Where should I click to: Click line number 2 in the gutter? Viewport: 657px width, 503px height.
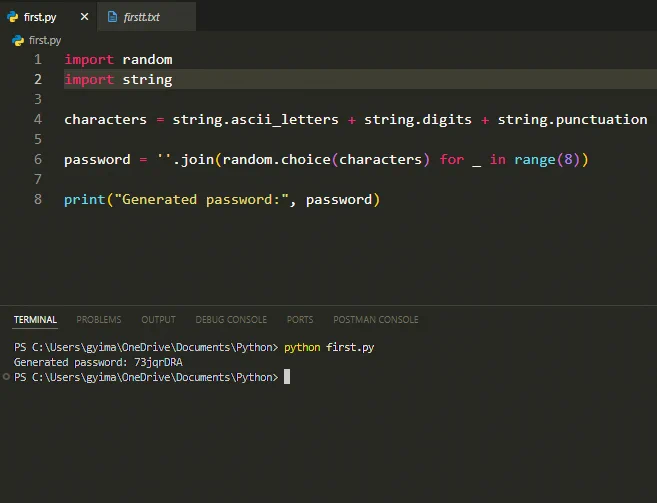tap(38, 79)
